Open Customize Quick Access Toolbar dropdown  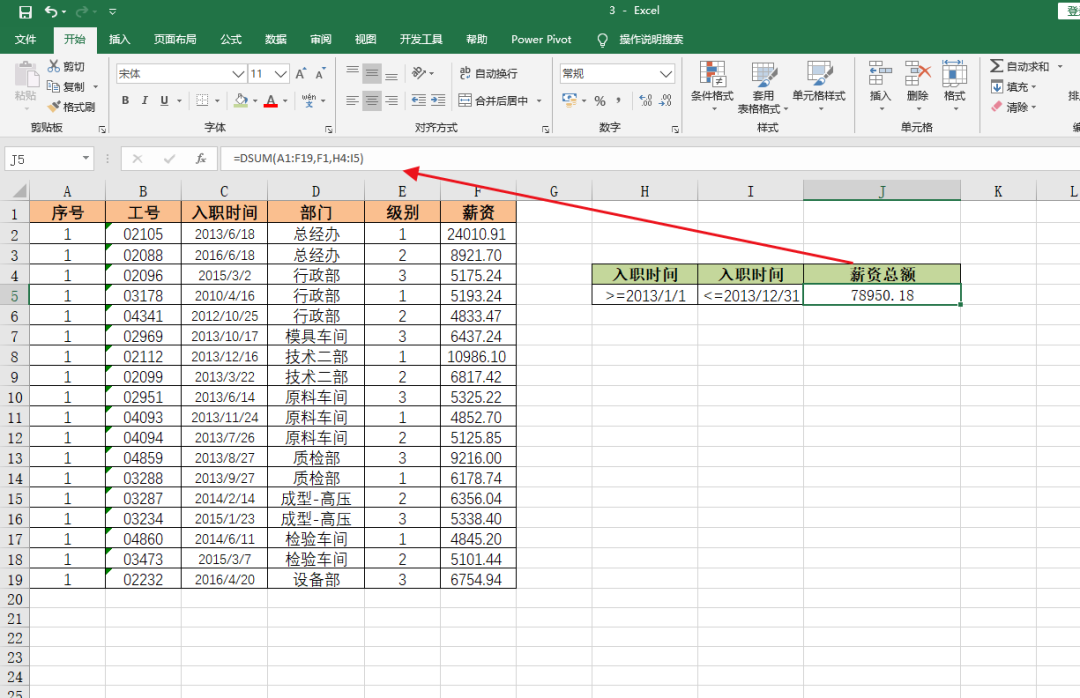[x=112, y=12]
